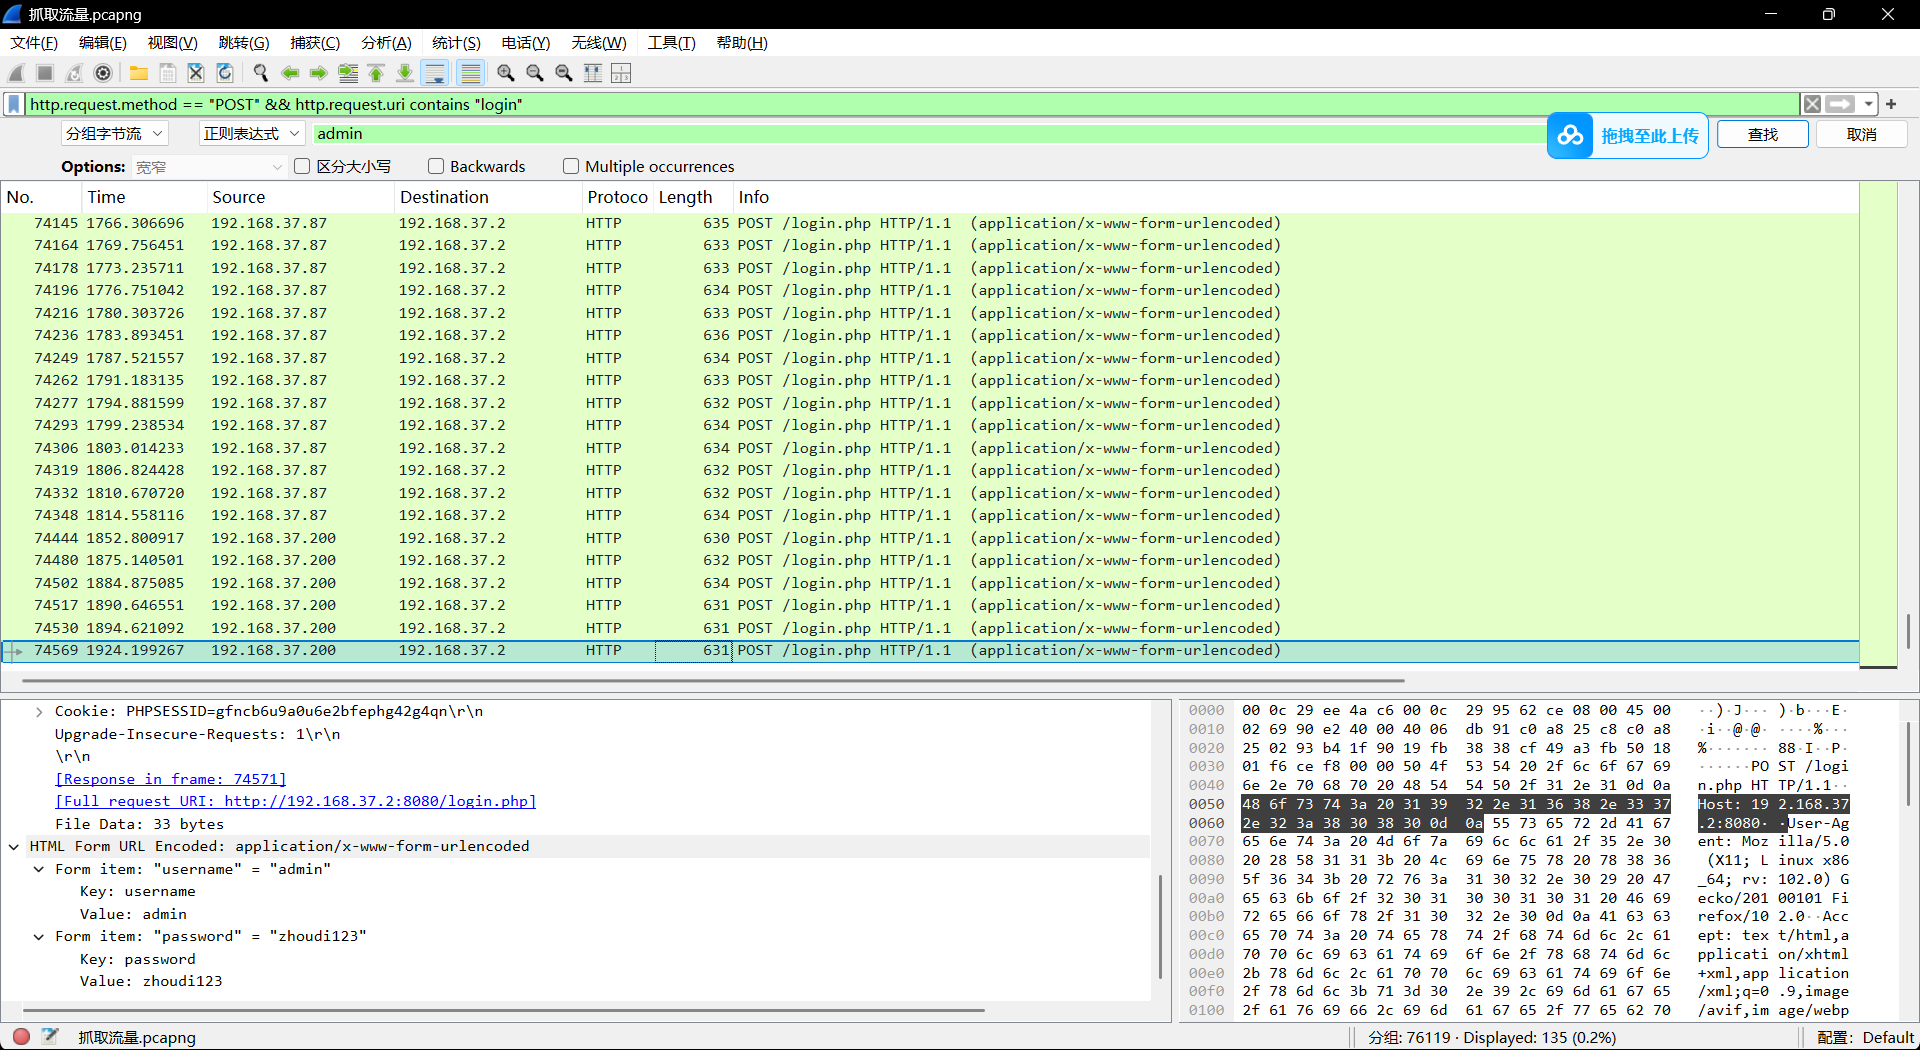Click the 查找 find button
Viewport: 1920px width, 1050px height.
tap(1763, 134)
